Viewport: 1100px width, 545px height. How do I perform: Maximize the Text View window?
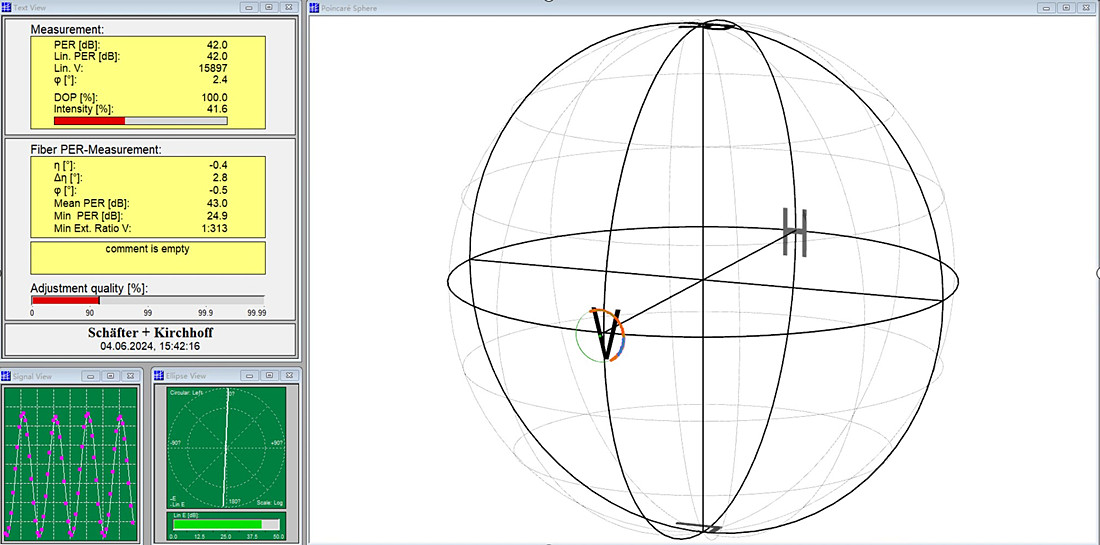(269, 7)
